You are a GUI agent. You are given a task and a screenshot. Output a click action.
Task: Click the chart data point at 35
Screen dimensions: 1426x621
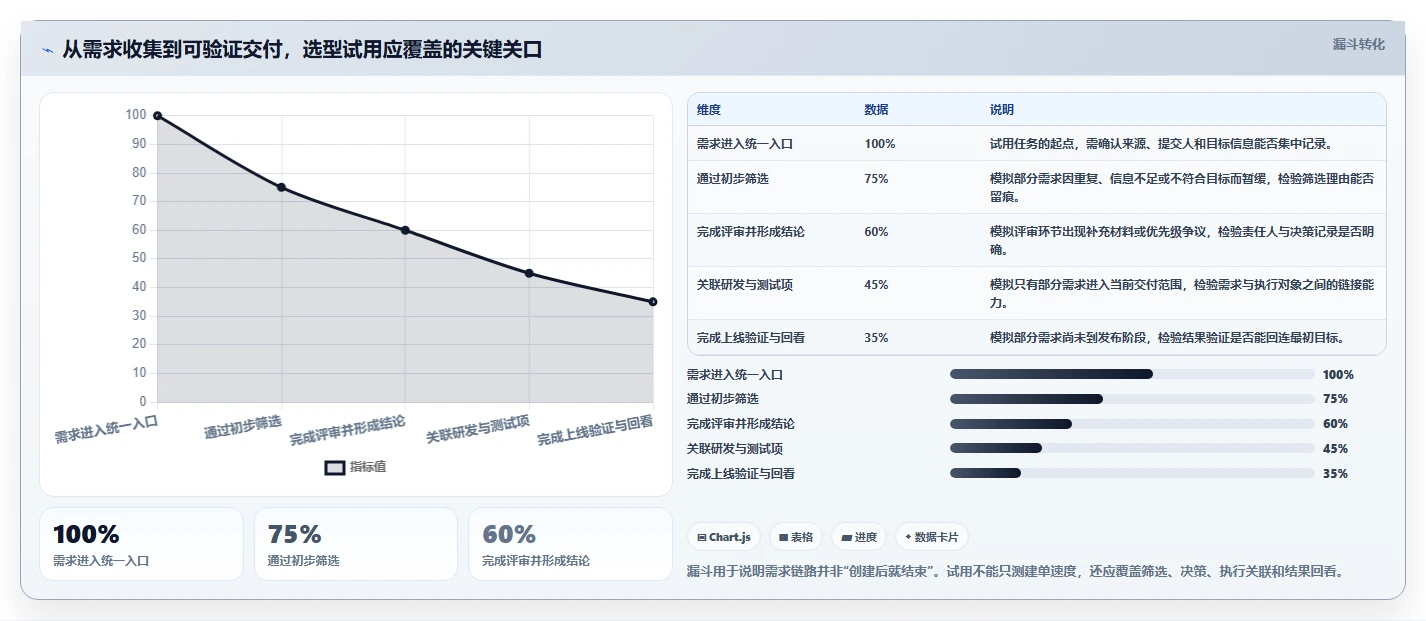[x=653, y=301]
